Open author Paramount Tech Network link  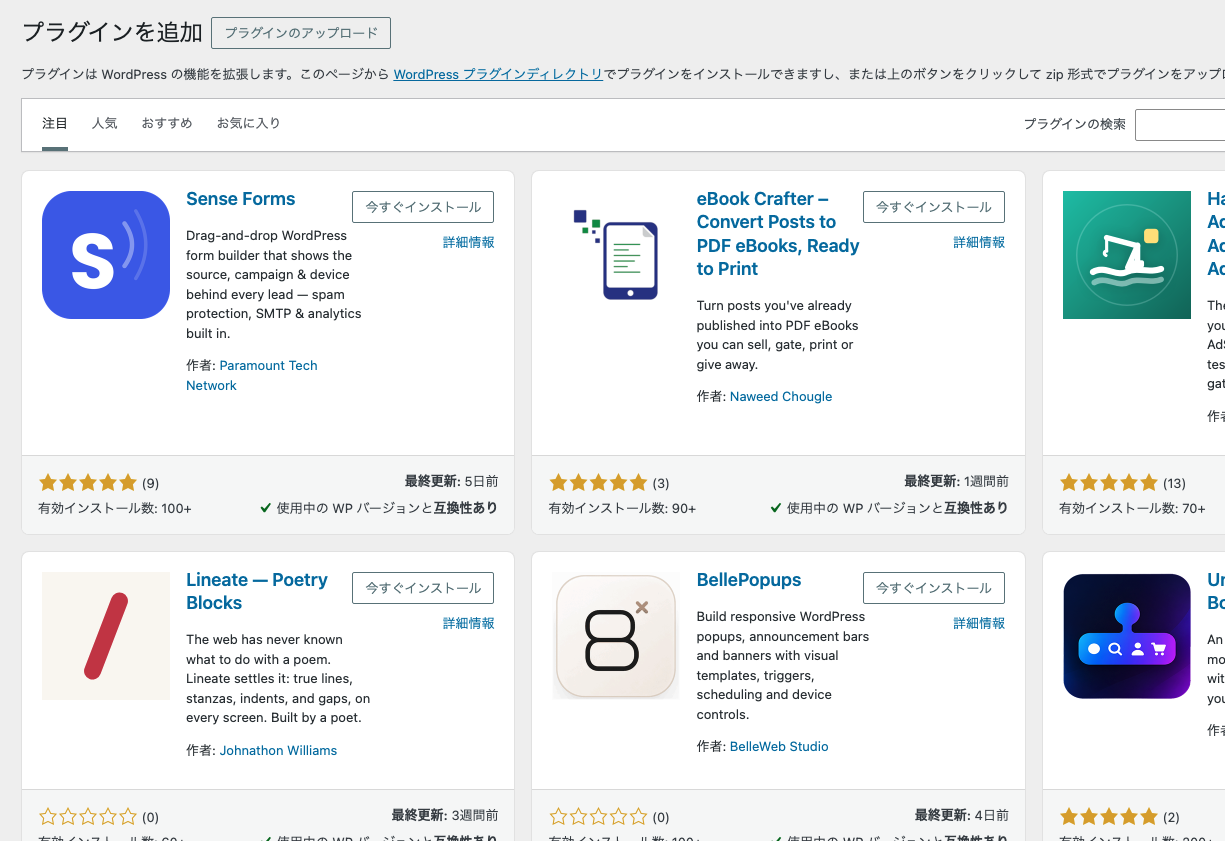click(252, 376)
